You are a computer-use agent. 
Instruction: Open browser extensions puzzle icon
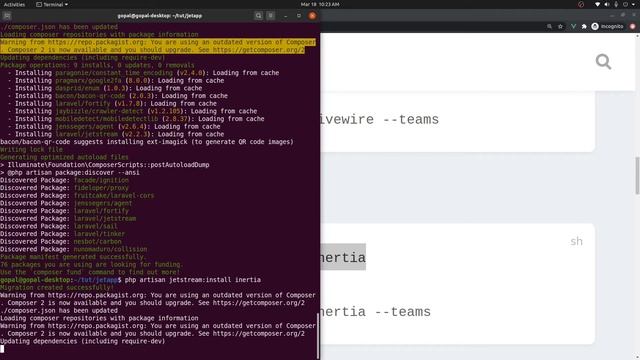584,27
